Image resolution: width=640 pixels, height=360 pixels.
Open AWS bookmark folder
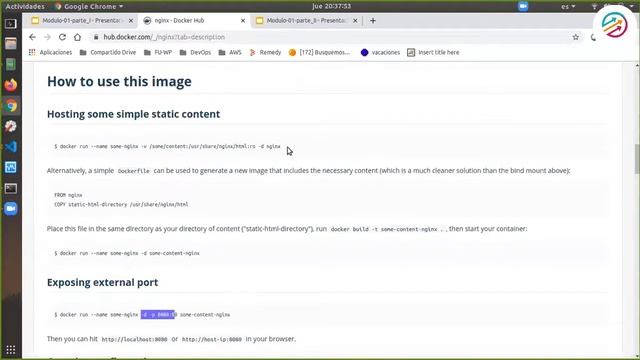coord(230,52)
